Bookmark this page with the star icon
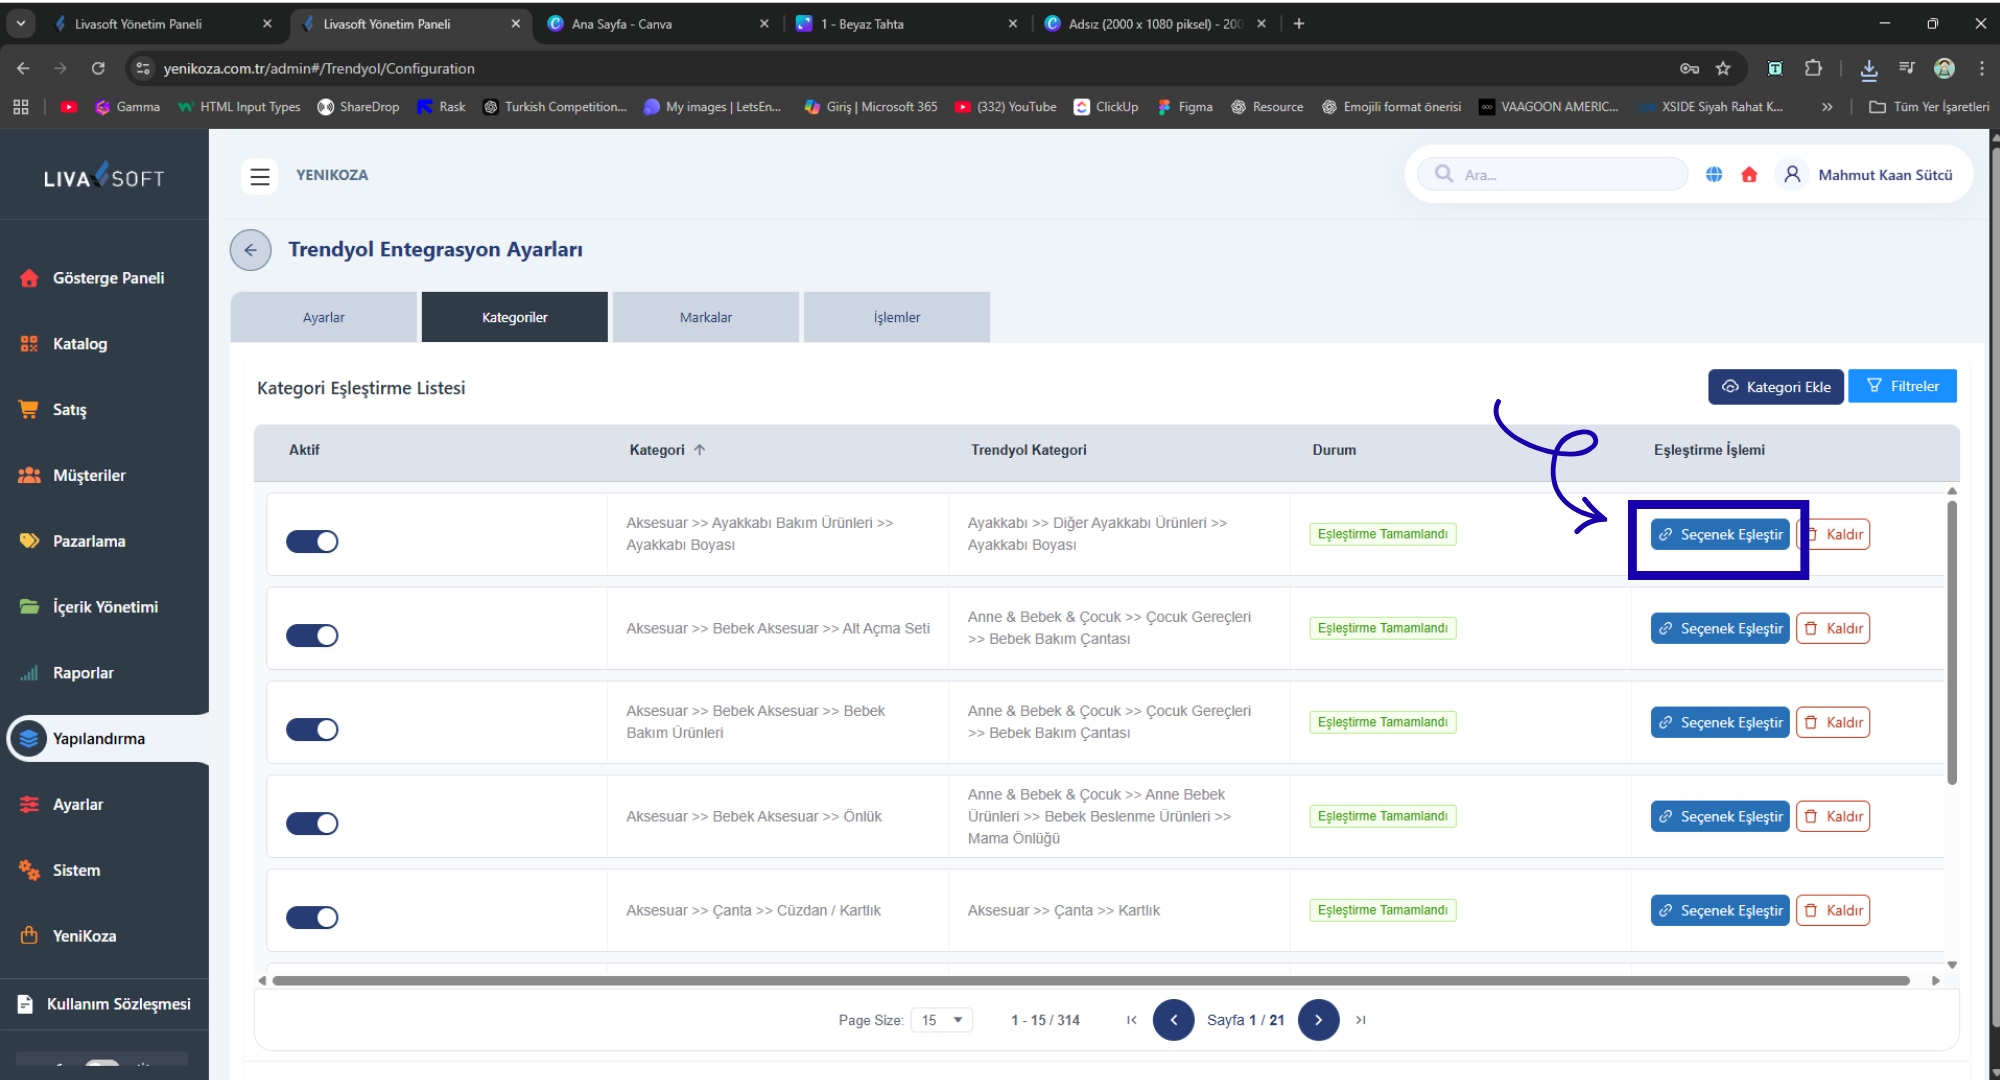2000x1080 pixels. point(1723,68)
